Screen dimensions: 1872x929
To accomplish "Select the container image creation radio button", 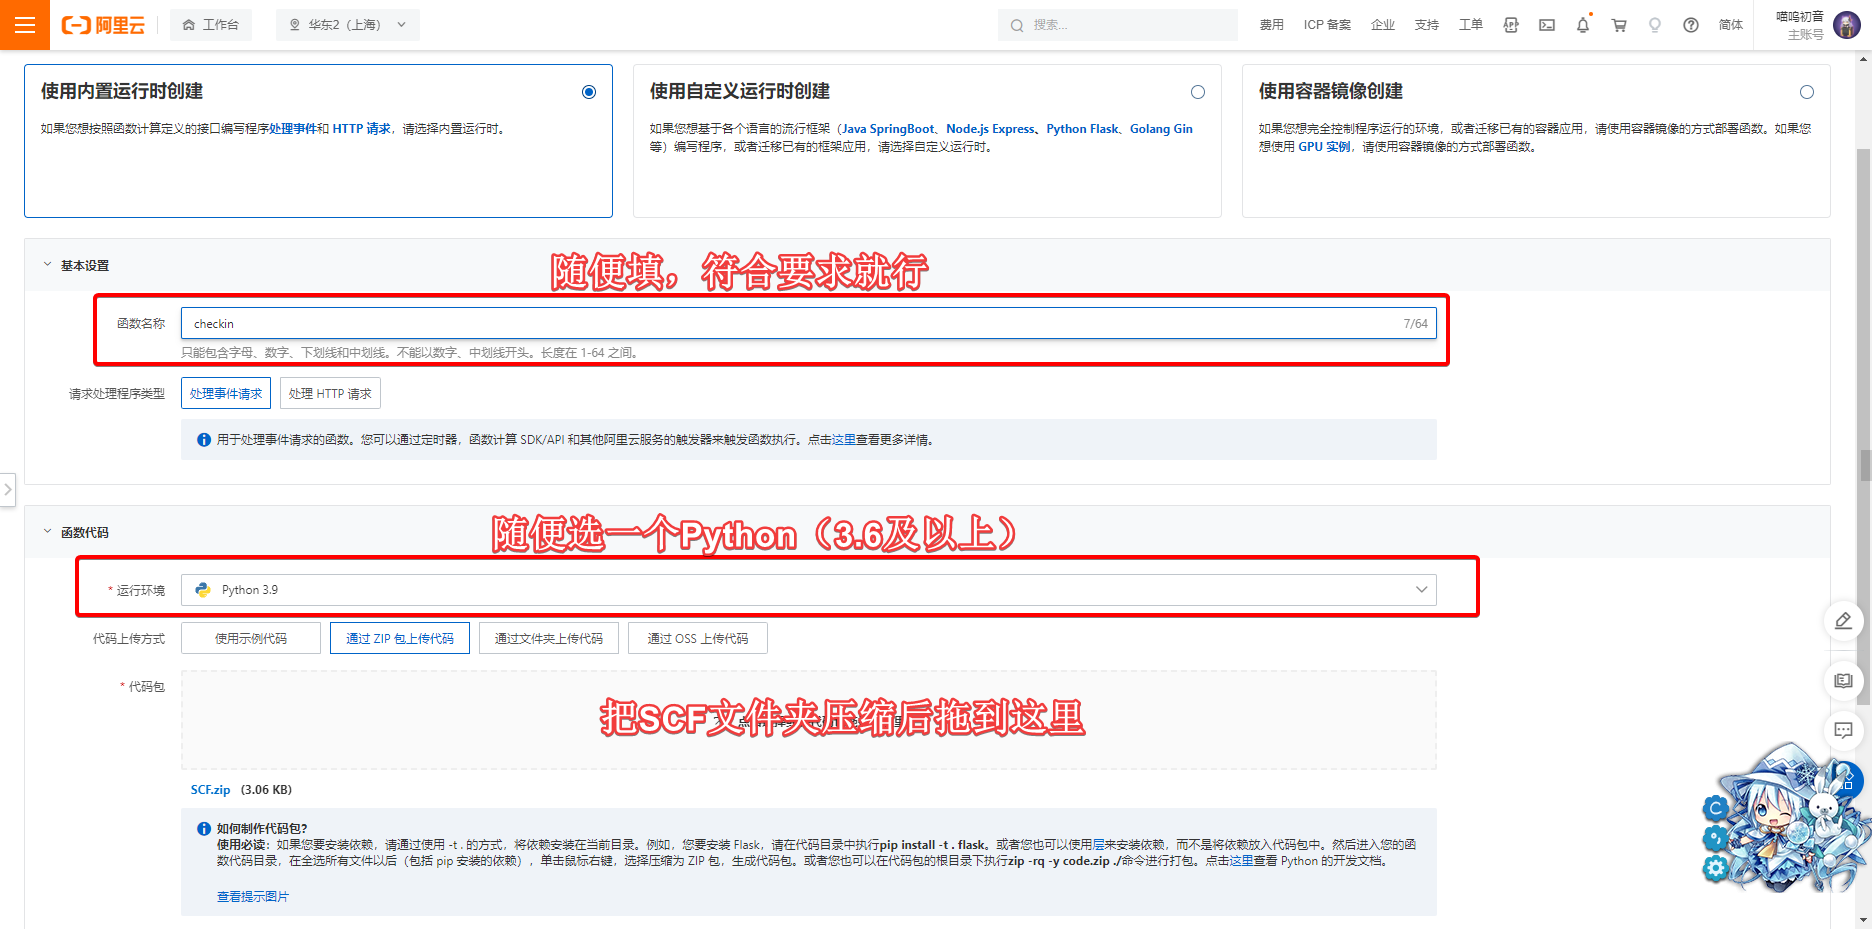I will point(1807,92).
